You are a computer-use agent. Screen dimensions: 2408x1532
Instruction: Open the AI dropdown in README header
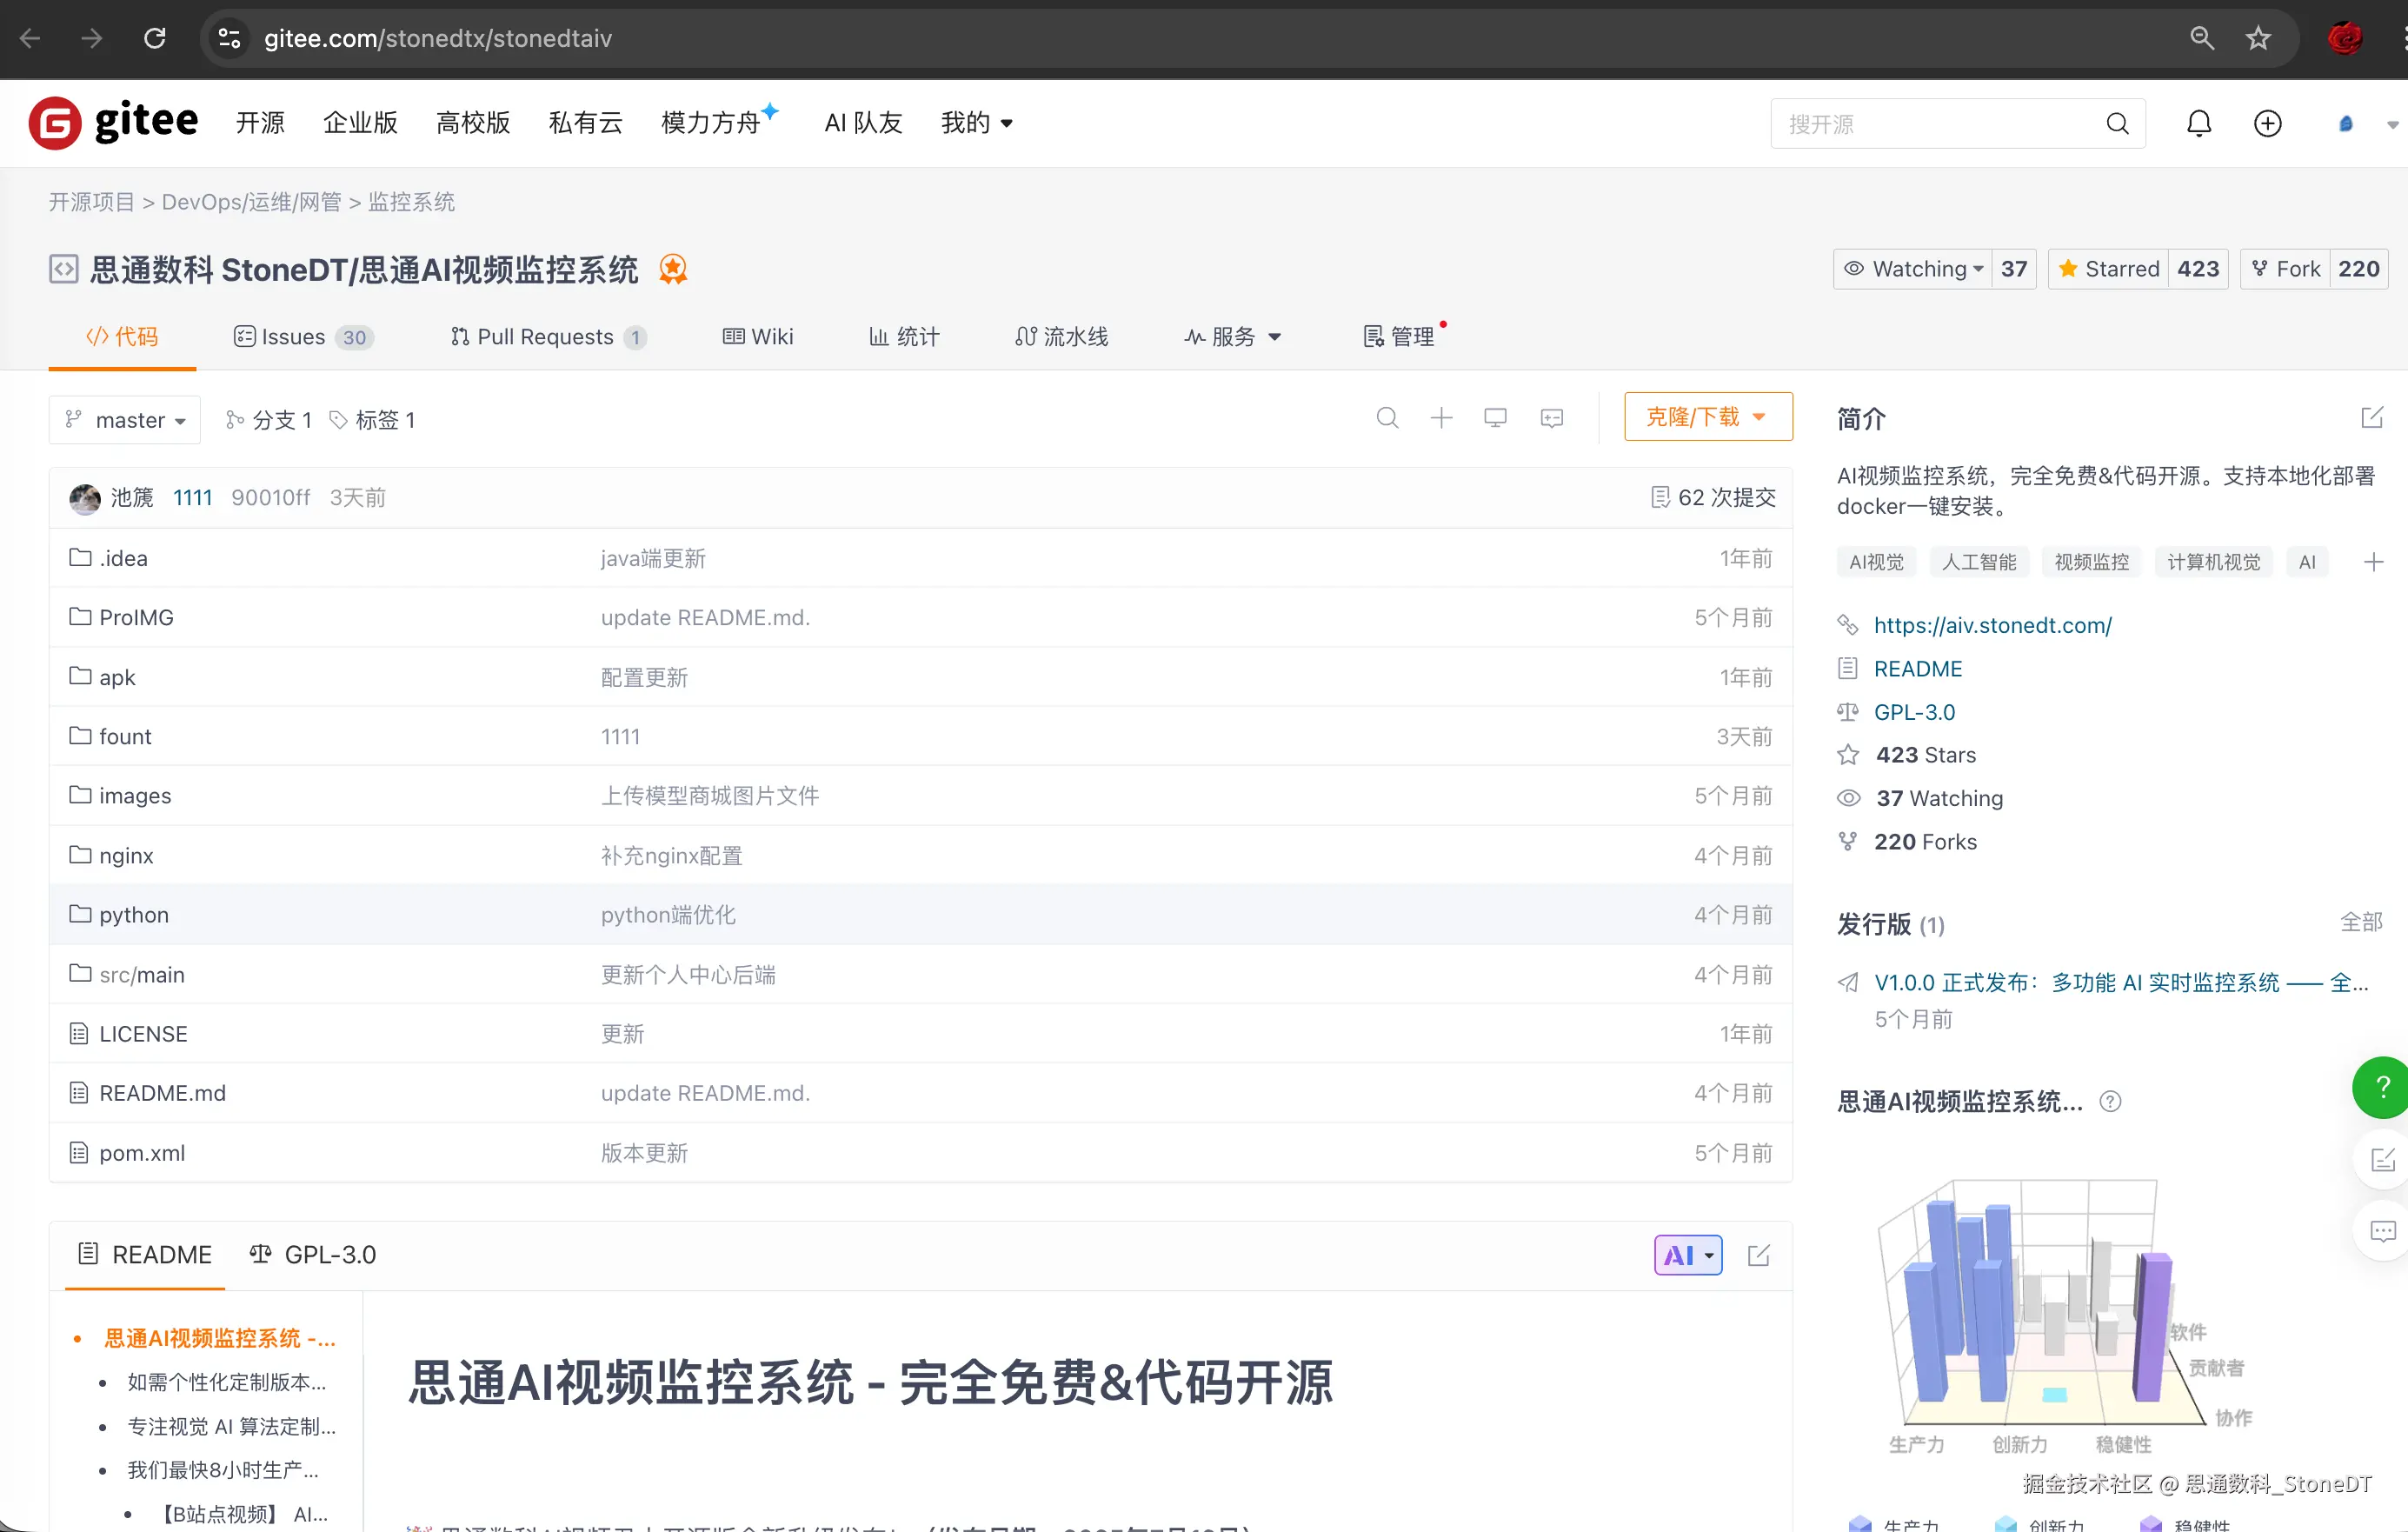pos(1688,1255)
